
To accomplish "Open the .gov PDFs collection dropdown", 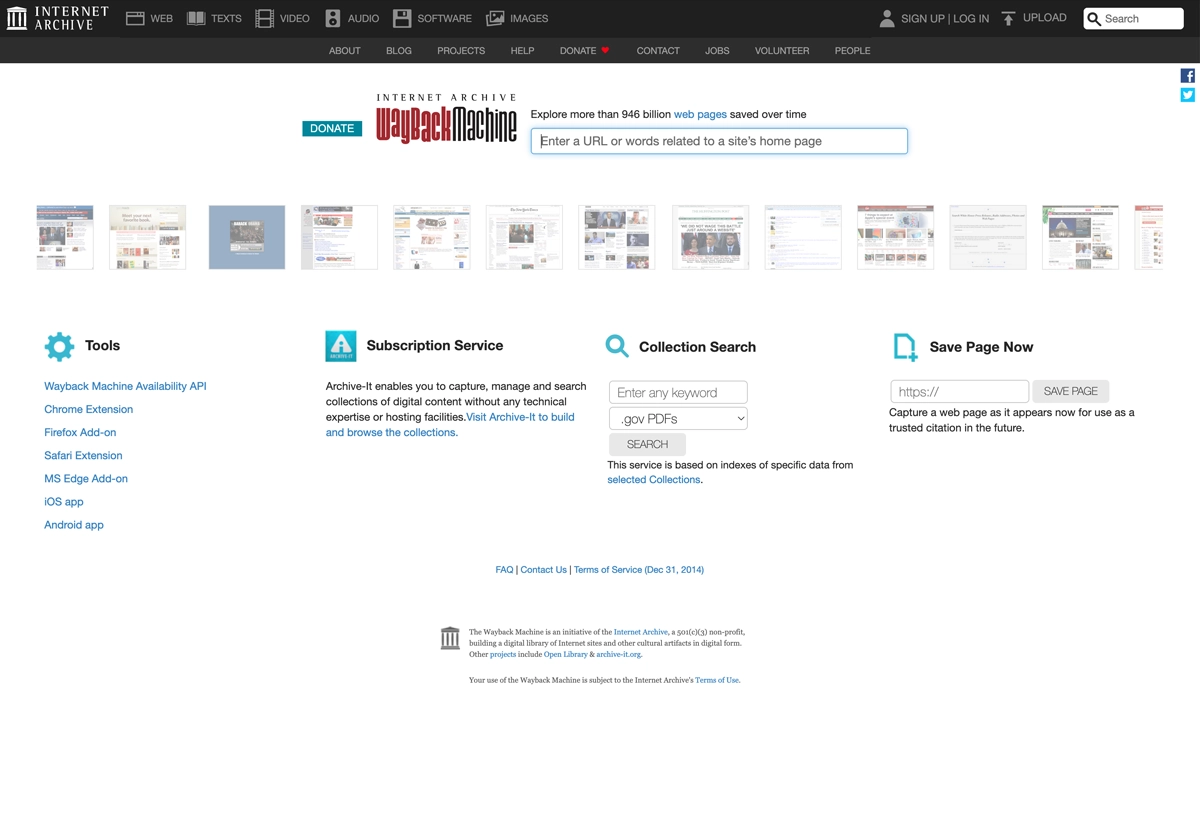I will pos(678,418).
